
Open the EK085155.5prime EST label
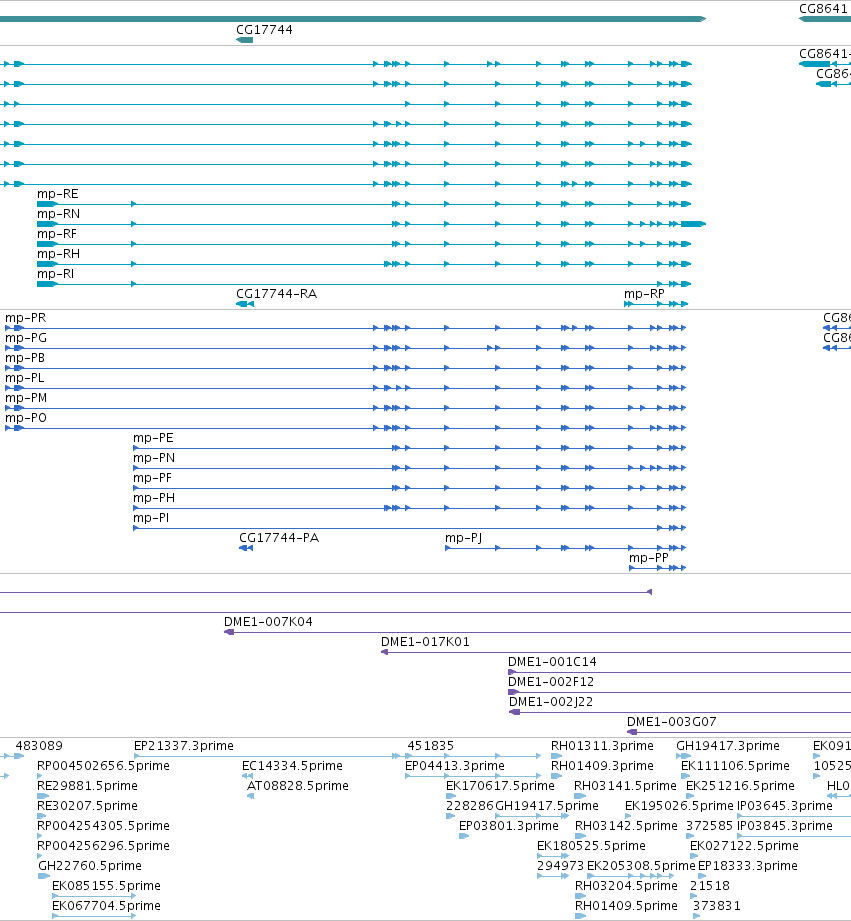tap(106, 885)
